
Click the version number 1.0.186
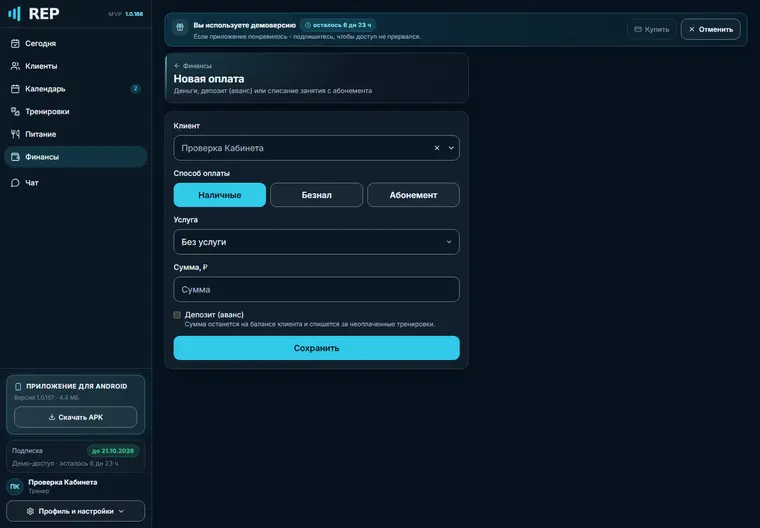pos(134,14)
